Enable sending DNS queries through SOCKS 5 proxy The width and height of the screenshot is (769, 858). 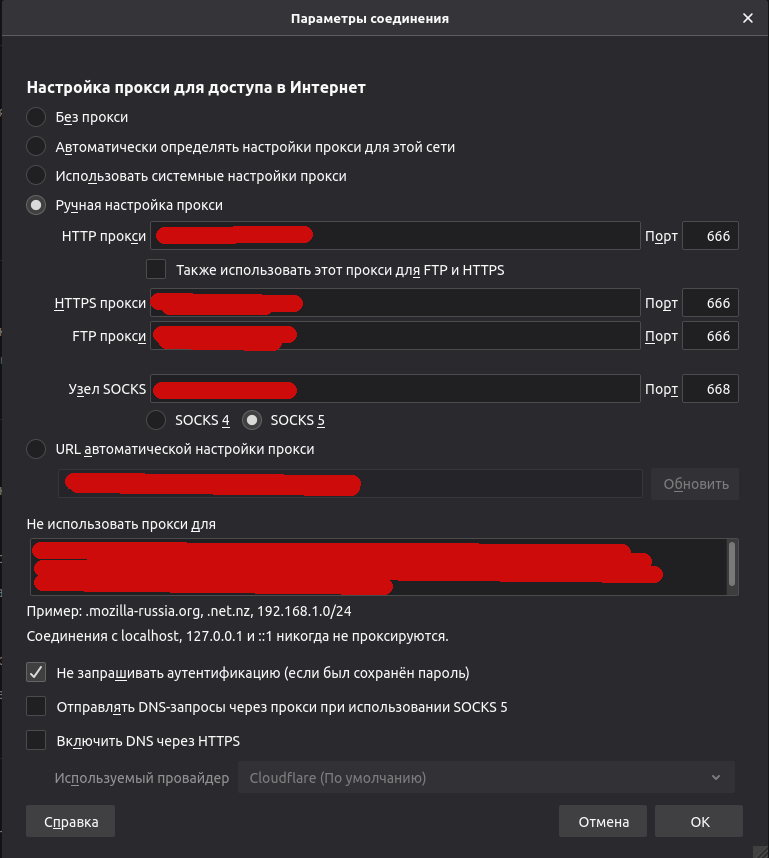(36, 706)
